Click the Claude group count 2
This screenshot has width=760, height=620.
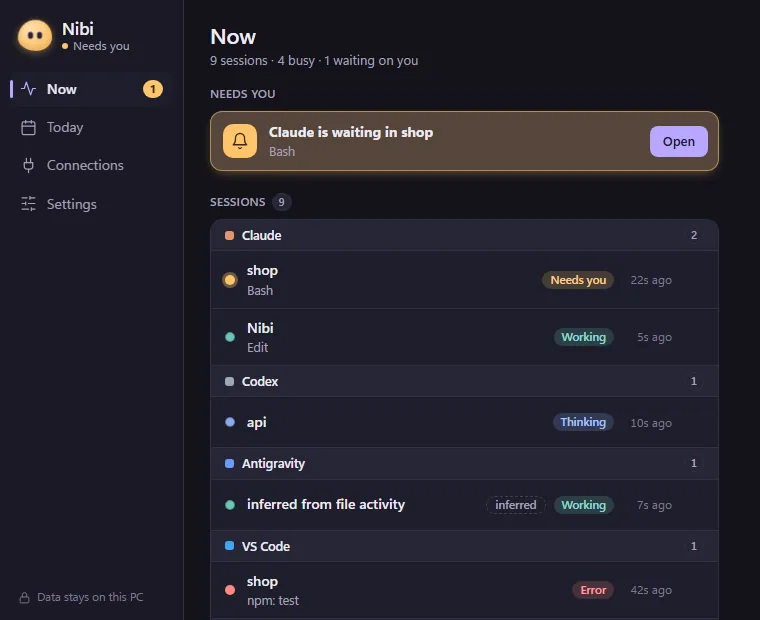tap(694, 235)
